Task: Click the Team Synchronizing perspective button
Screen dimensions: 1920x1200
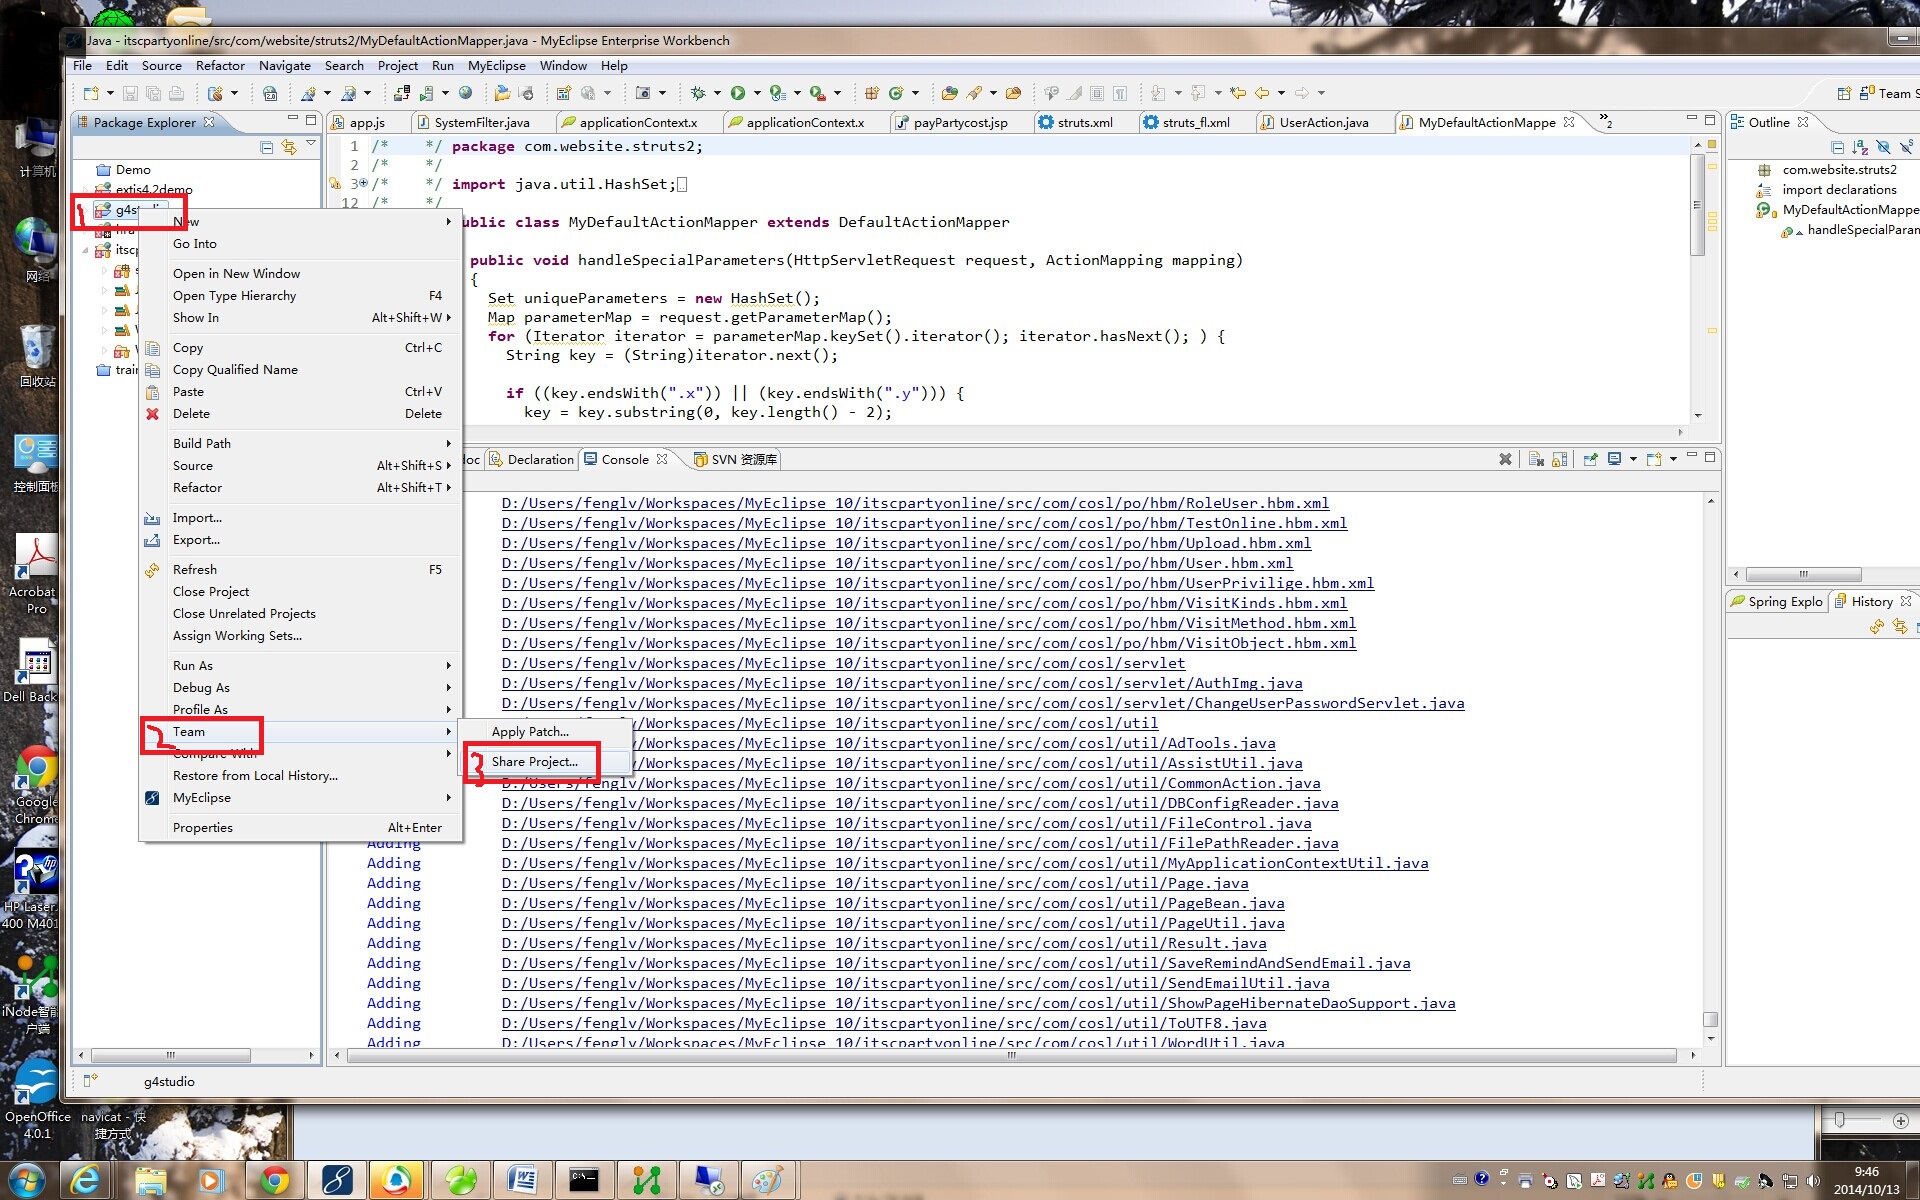Action: (x=1888, y=93)
